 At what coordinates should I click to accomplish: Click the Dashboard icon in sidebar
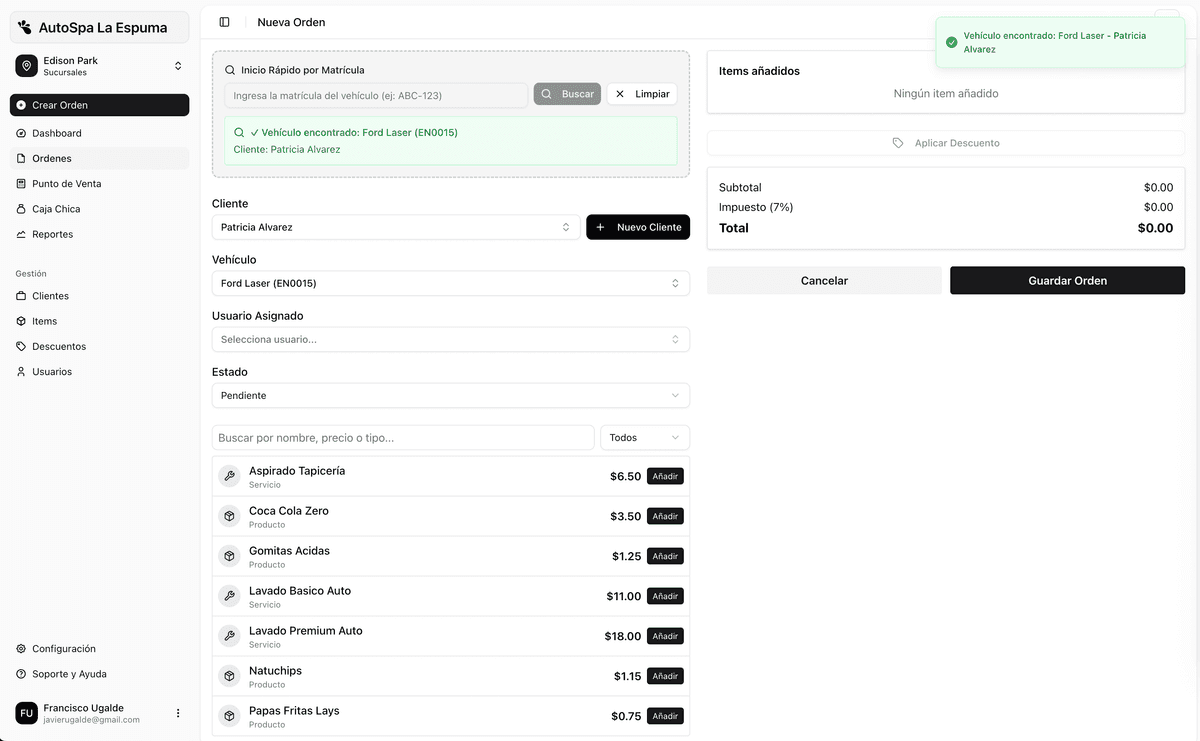pyautogui.click(x=21, y=133)
